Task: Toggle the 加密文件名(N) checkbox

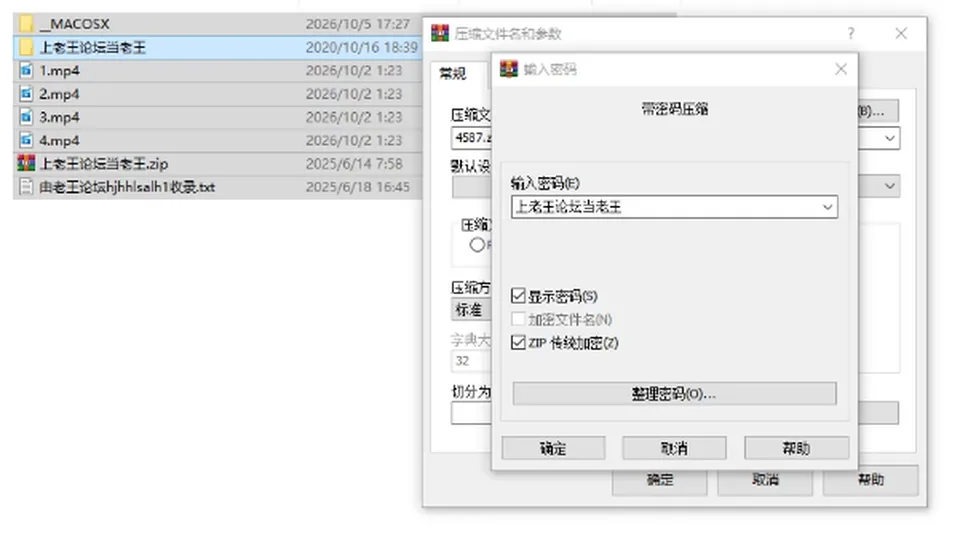Action: (x=518, y=319)
